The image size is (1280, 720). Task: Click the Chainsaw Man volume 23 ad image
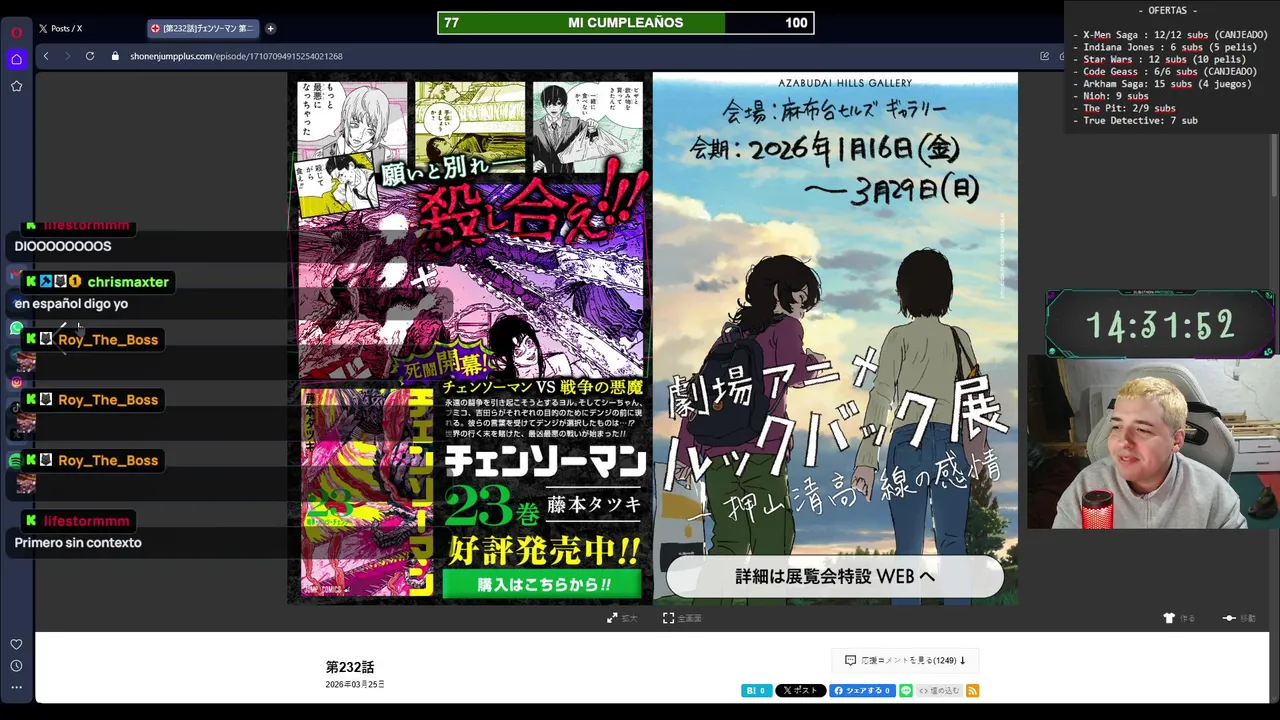[x=470, y=338]
